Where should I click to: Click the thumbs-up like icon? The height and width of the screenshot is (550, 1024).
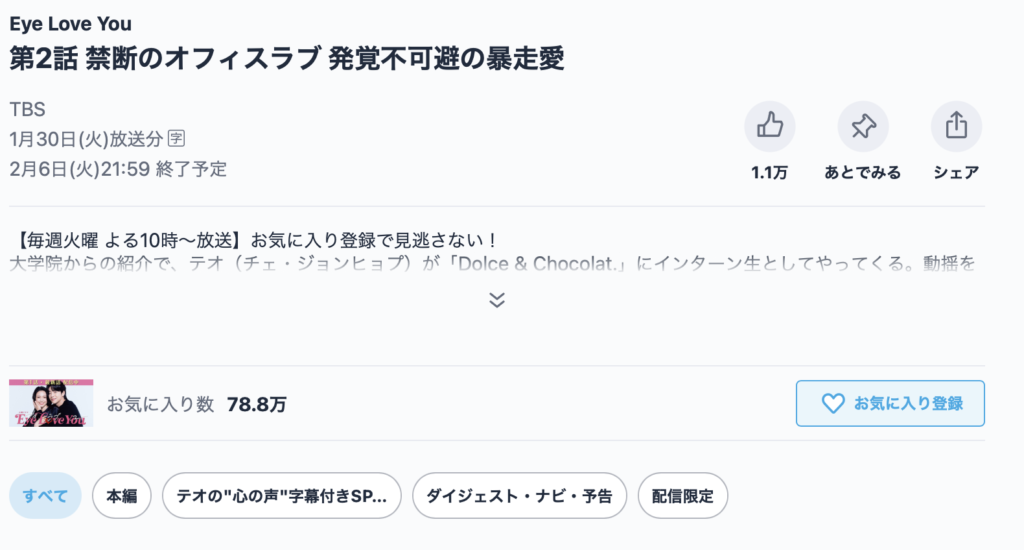(769, 126)
